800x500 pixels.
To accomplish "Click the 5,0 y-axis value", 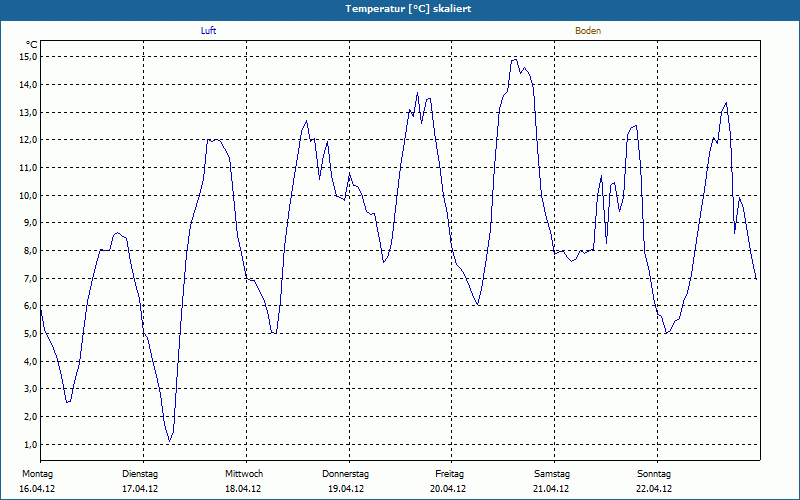I will 31,334.
